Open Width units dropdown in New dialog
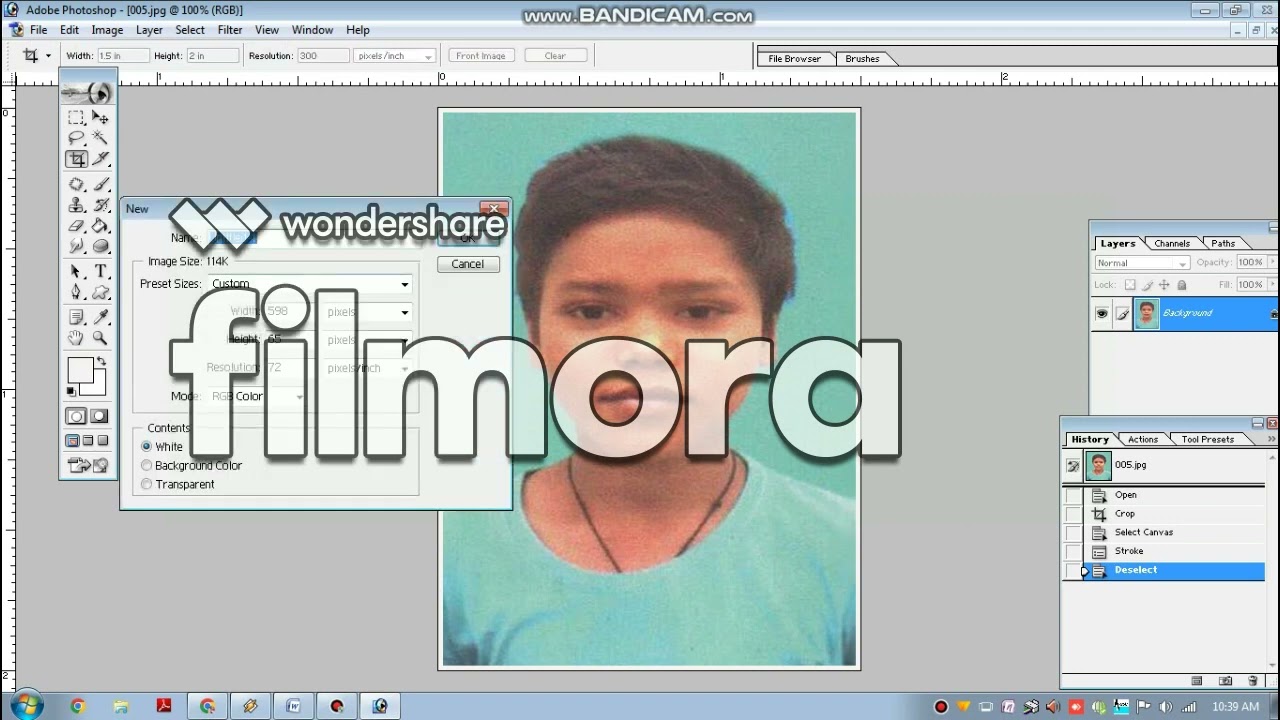The width and height of the screenshot is (1280, 720). (x=404, y=313)
